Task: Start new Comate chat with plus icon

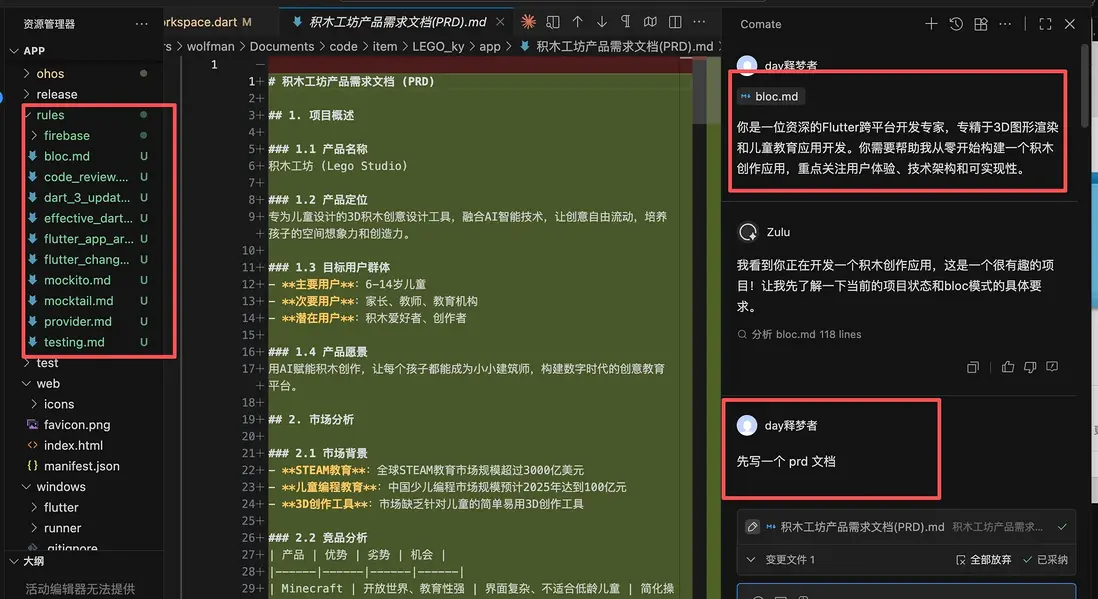Action: 931,24
